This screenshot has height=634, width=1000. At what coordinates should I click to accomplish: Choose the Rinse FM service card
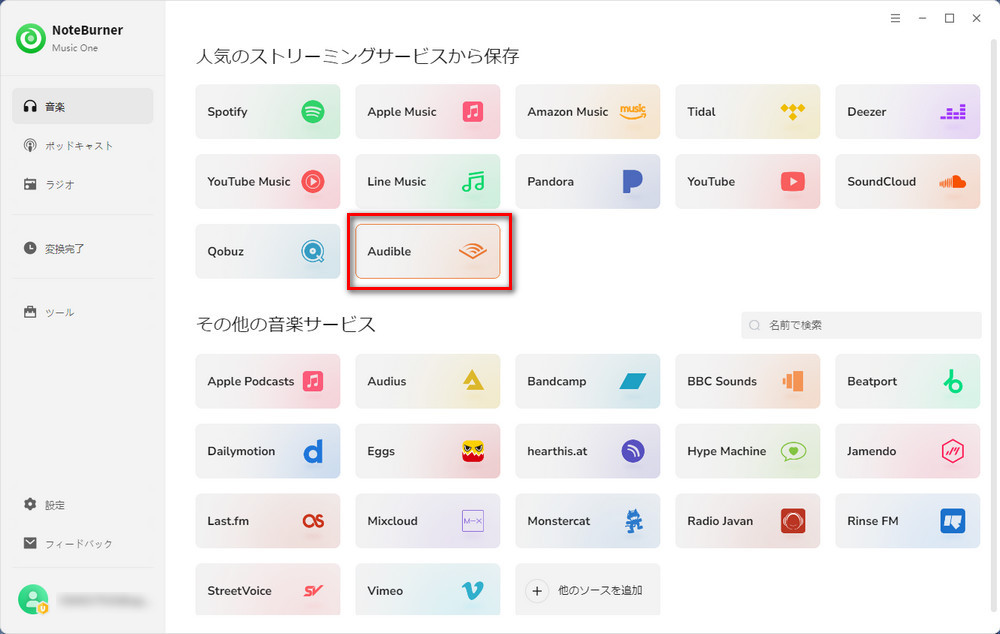pyautogui.click(x=908, y=521)
